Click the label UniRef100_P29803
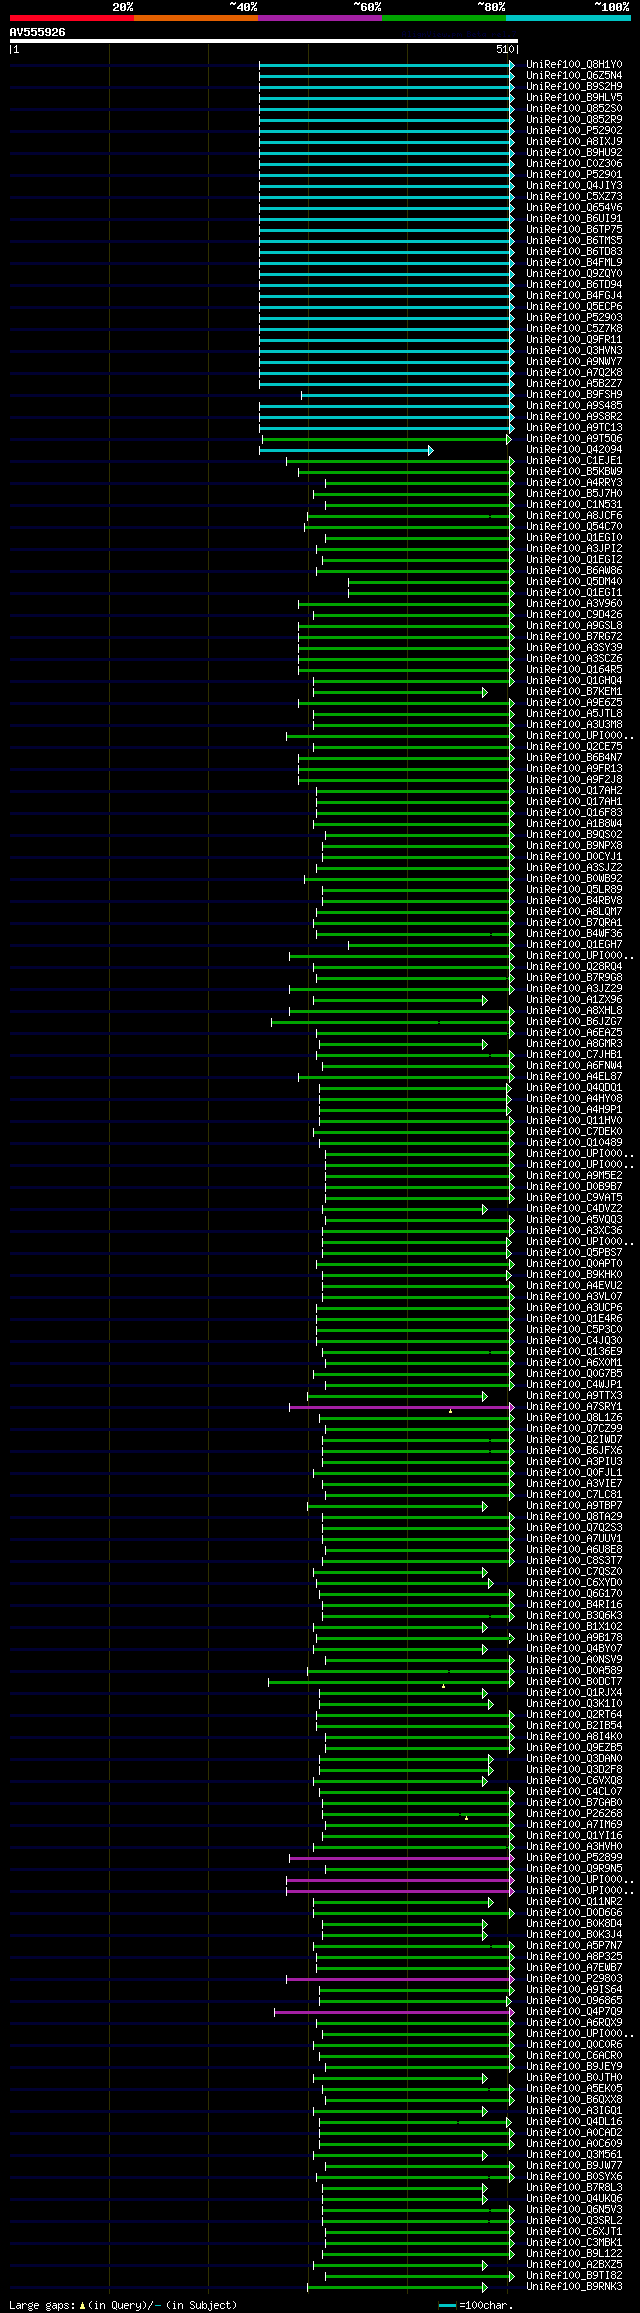The height and width of the screenshot is (2313, 640). pos(574,1979)
